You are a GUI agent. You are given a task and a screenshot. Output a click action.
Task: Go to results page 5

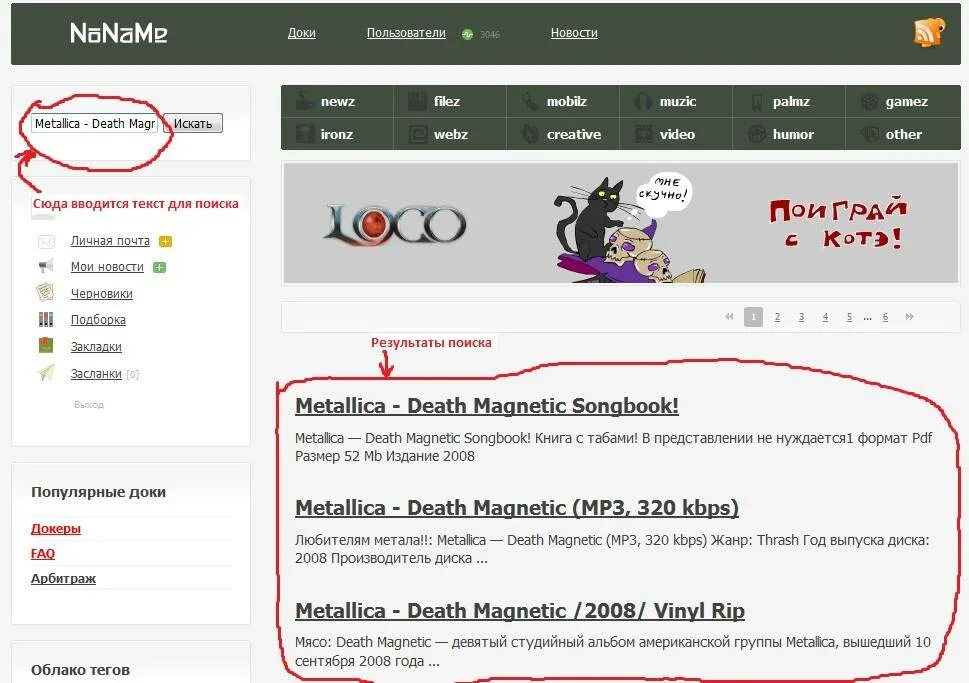[849, 317]
